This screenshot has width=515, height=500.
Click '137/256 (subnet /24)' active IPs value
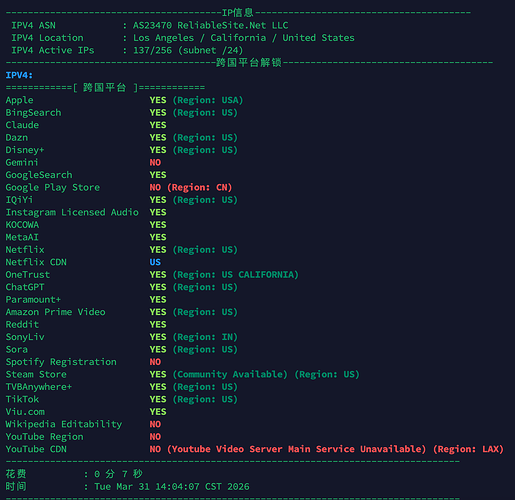pos(188,50)
